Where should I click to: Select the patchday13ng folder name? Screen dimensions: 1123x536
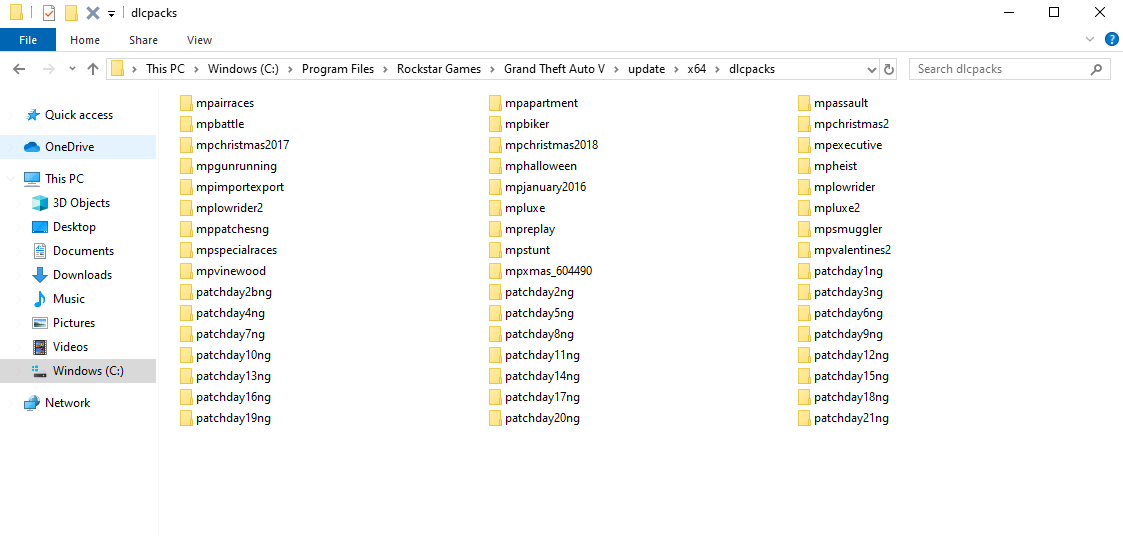[233, 376]
